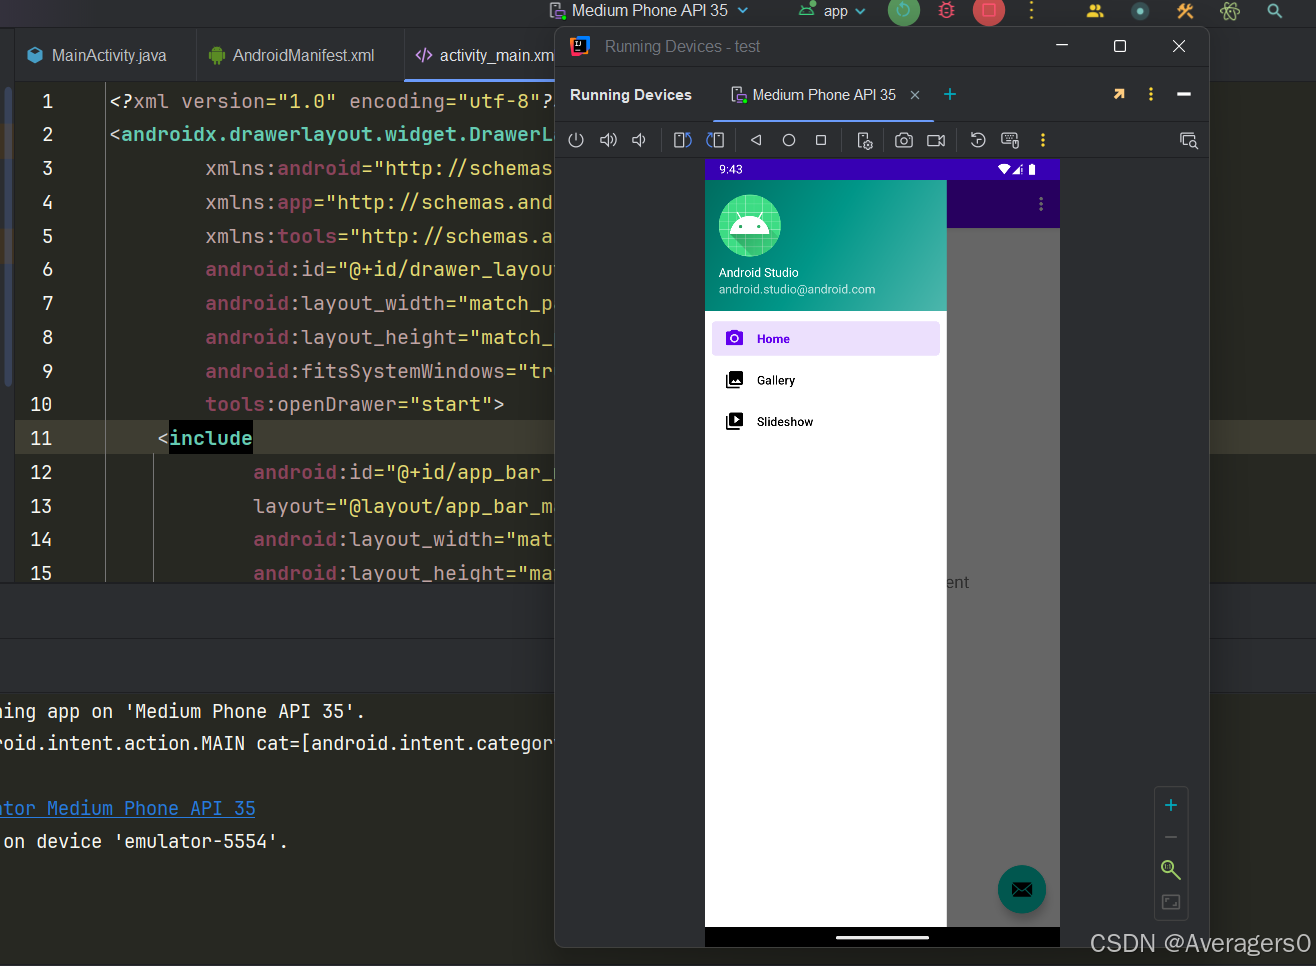Viewport: 1316px width, 966px height.
Task: Tap the mail floating action button
Action: coord(1022,889)
